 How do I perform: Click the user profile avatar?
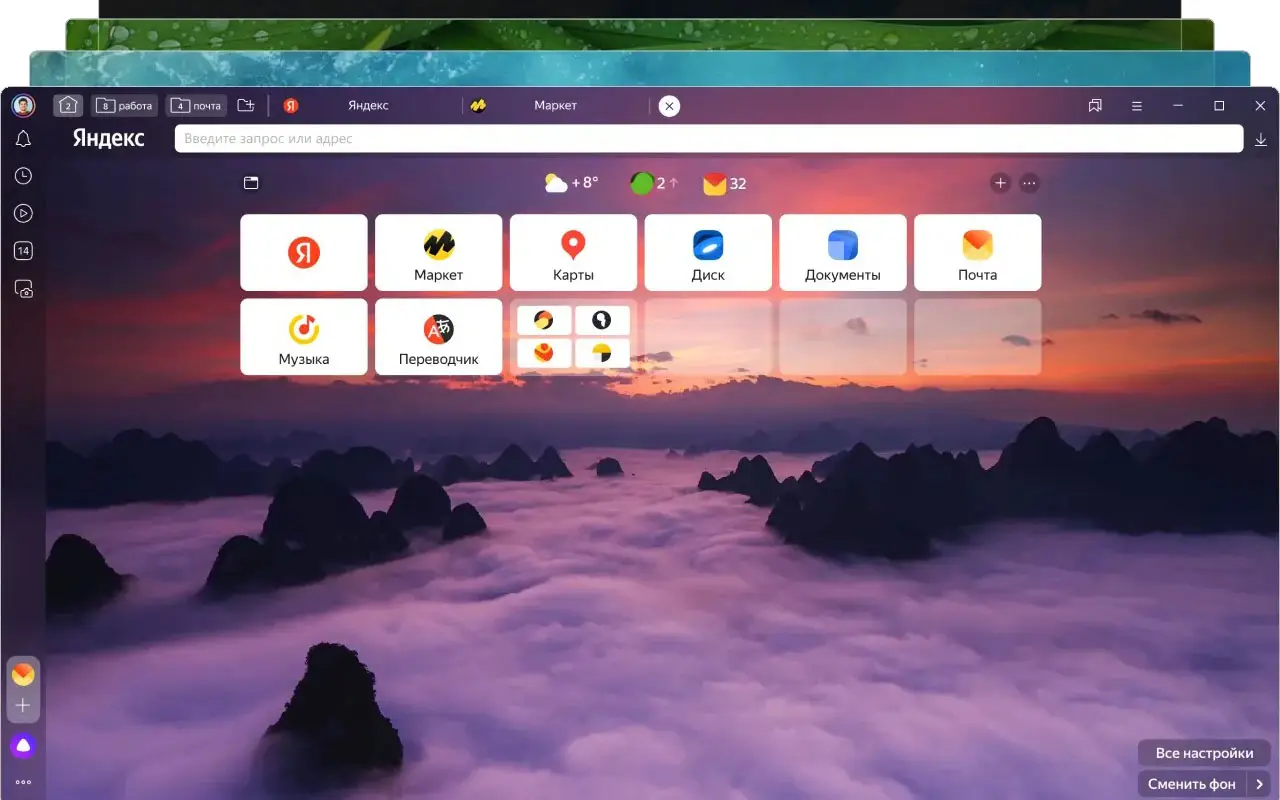tap(23, 106)
